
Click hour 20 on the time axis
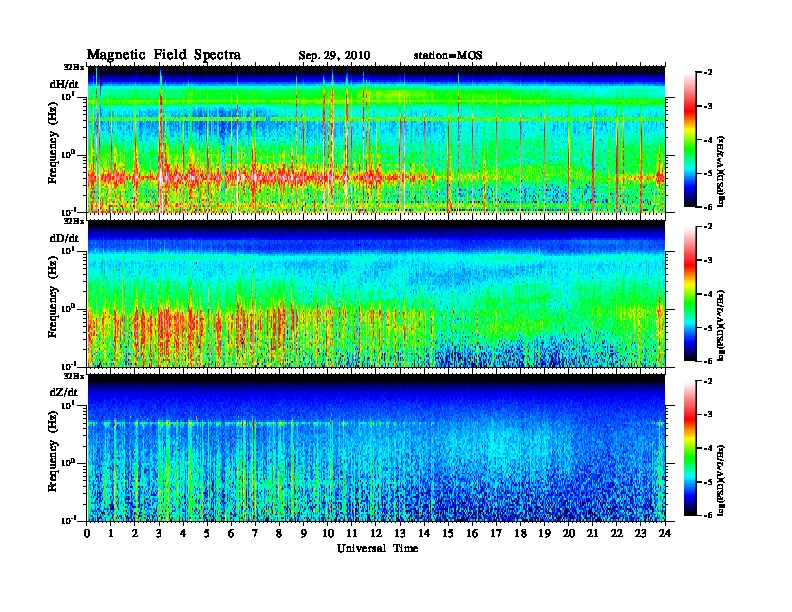568,534
